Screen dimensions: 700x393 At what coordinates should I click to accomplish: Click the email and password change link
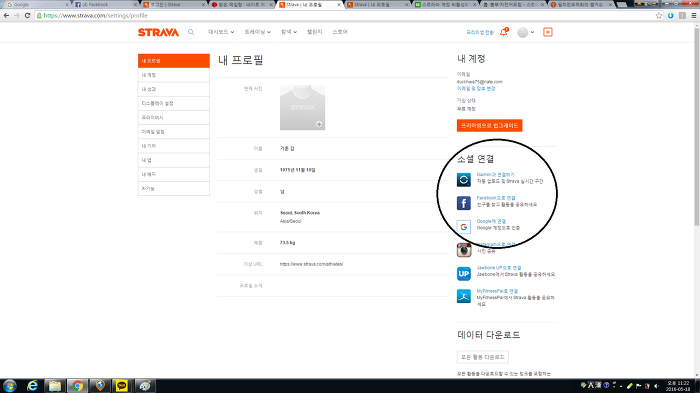click(476, 88)
